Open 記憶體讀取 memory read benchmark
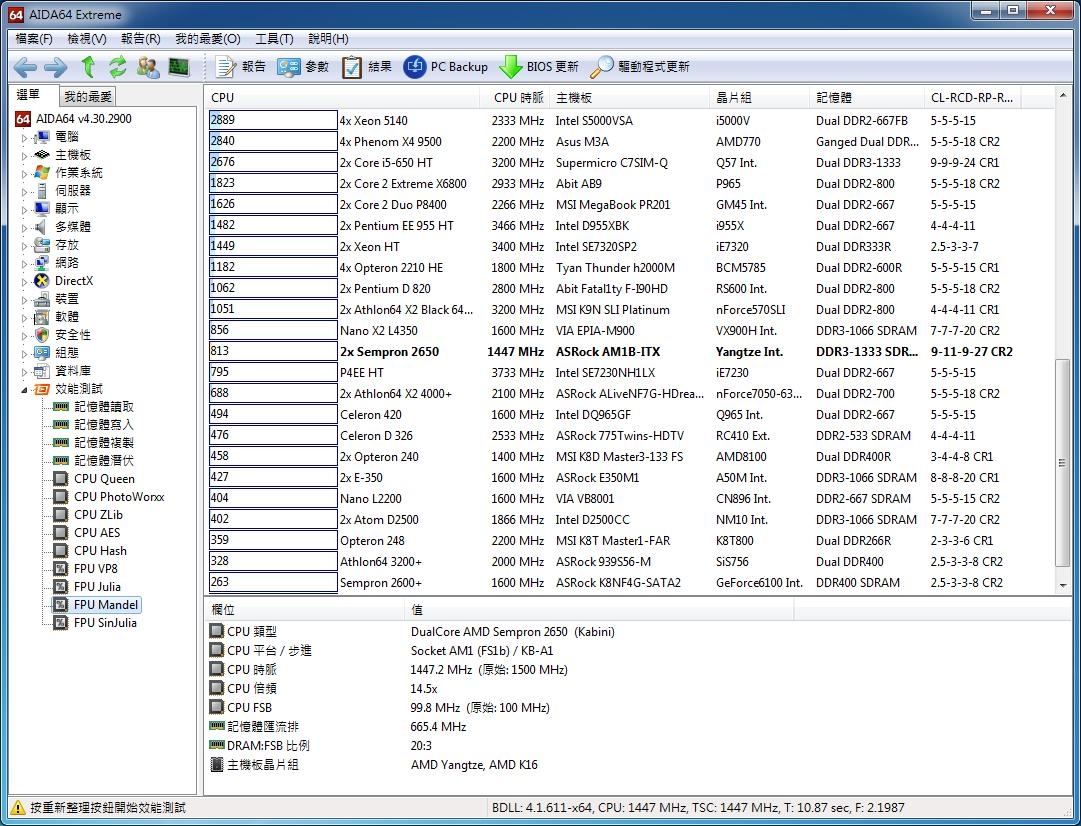 [x=103, y=407]
